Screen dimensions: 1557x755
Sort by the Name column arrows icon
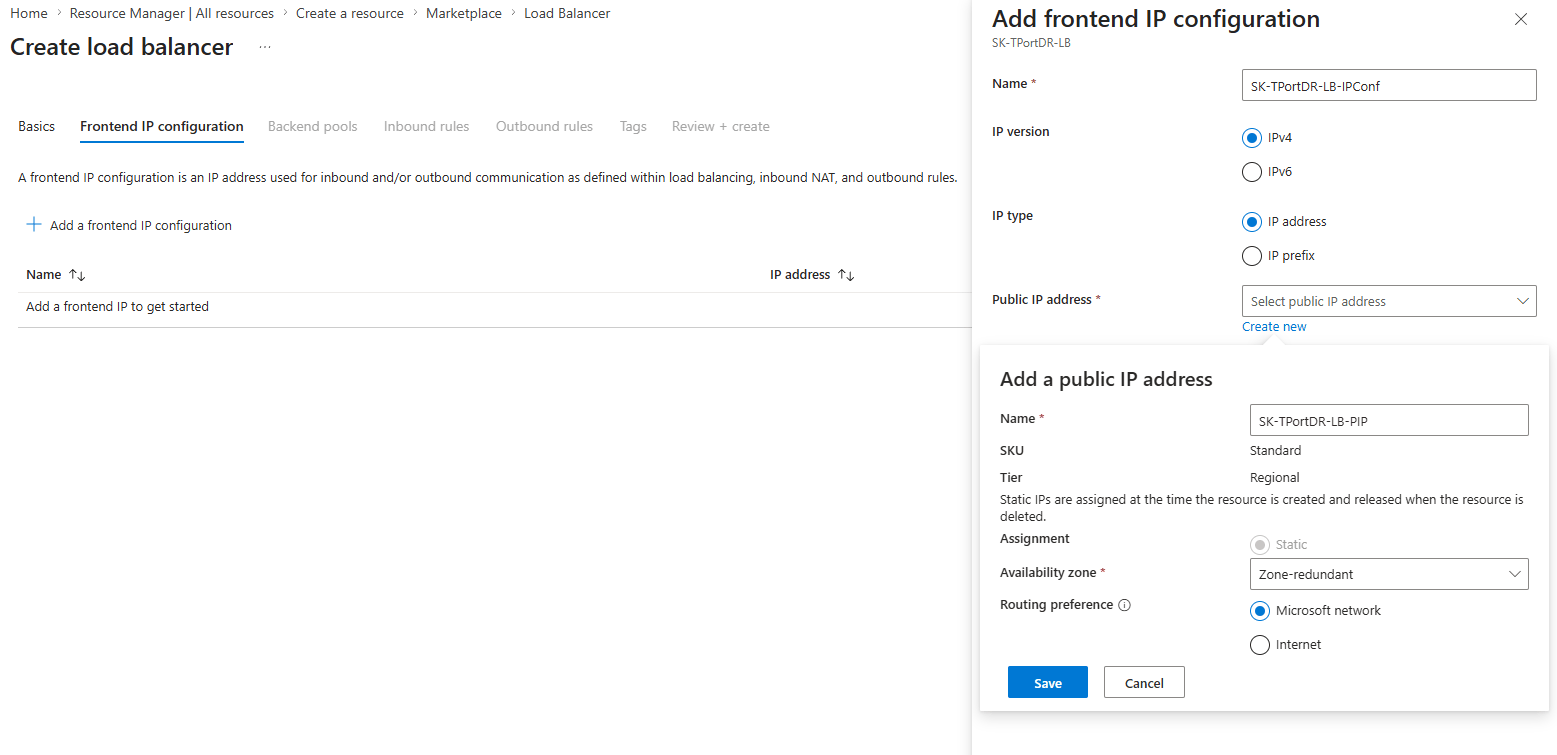point(78,275)
